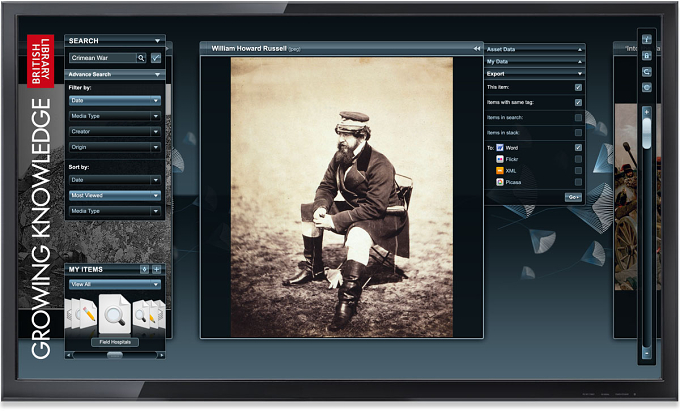Expand the Asset Data section
This screenshot has height=411, width=680.
534,49
